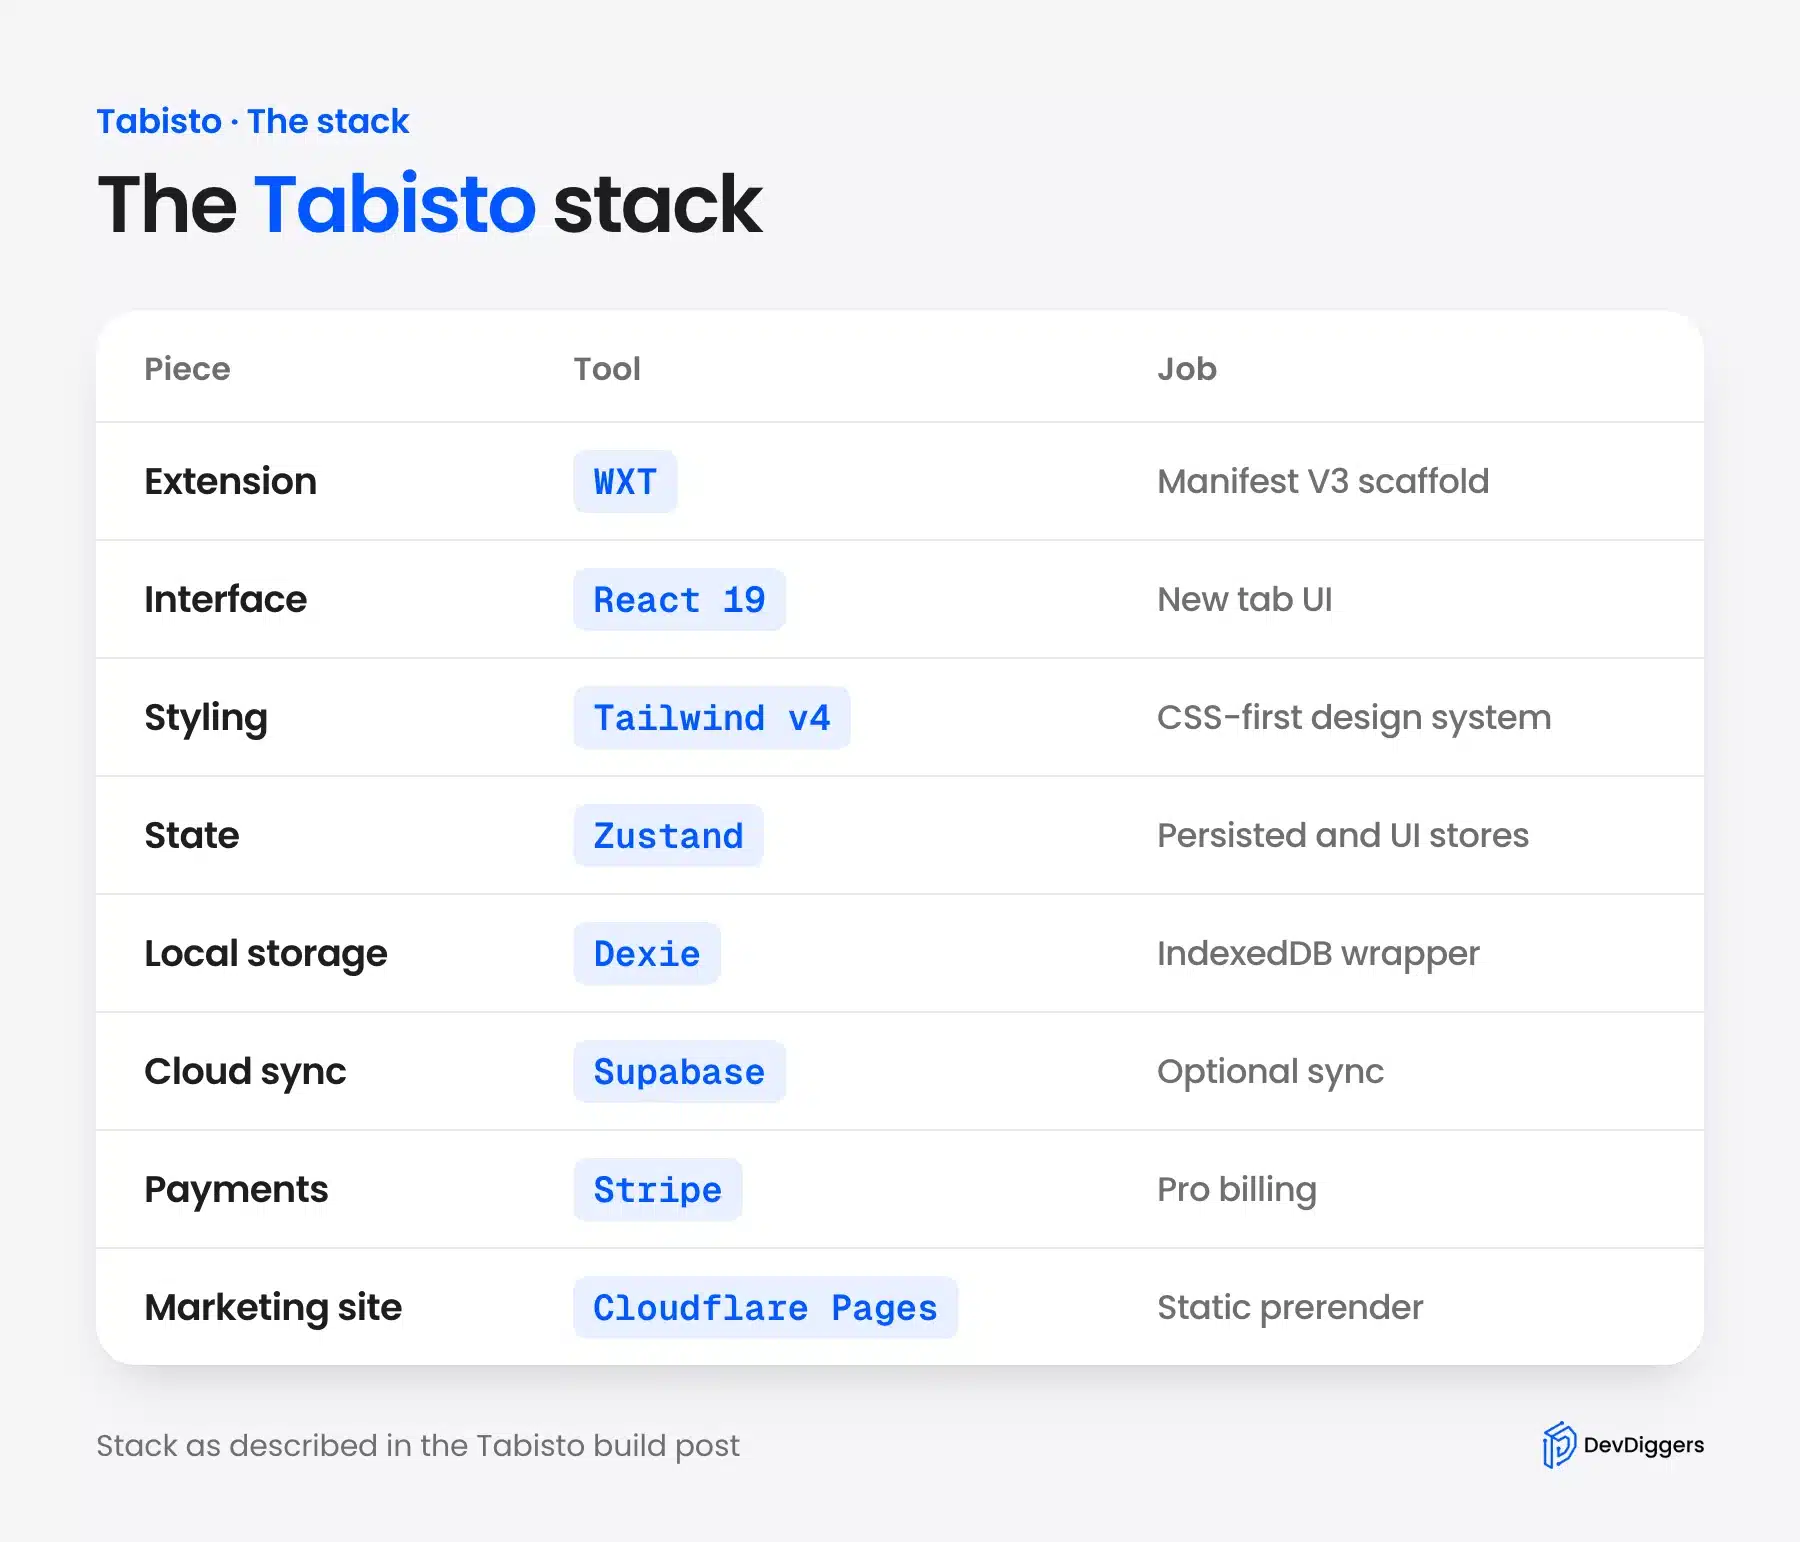Image resolution: width=1800 pixels, height=1542 pixels.
Task: Click the Piece column header
Action: [187, 369]
